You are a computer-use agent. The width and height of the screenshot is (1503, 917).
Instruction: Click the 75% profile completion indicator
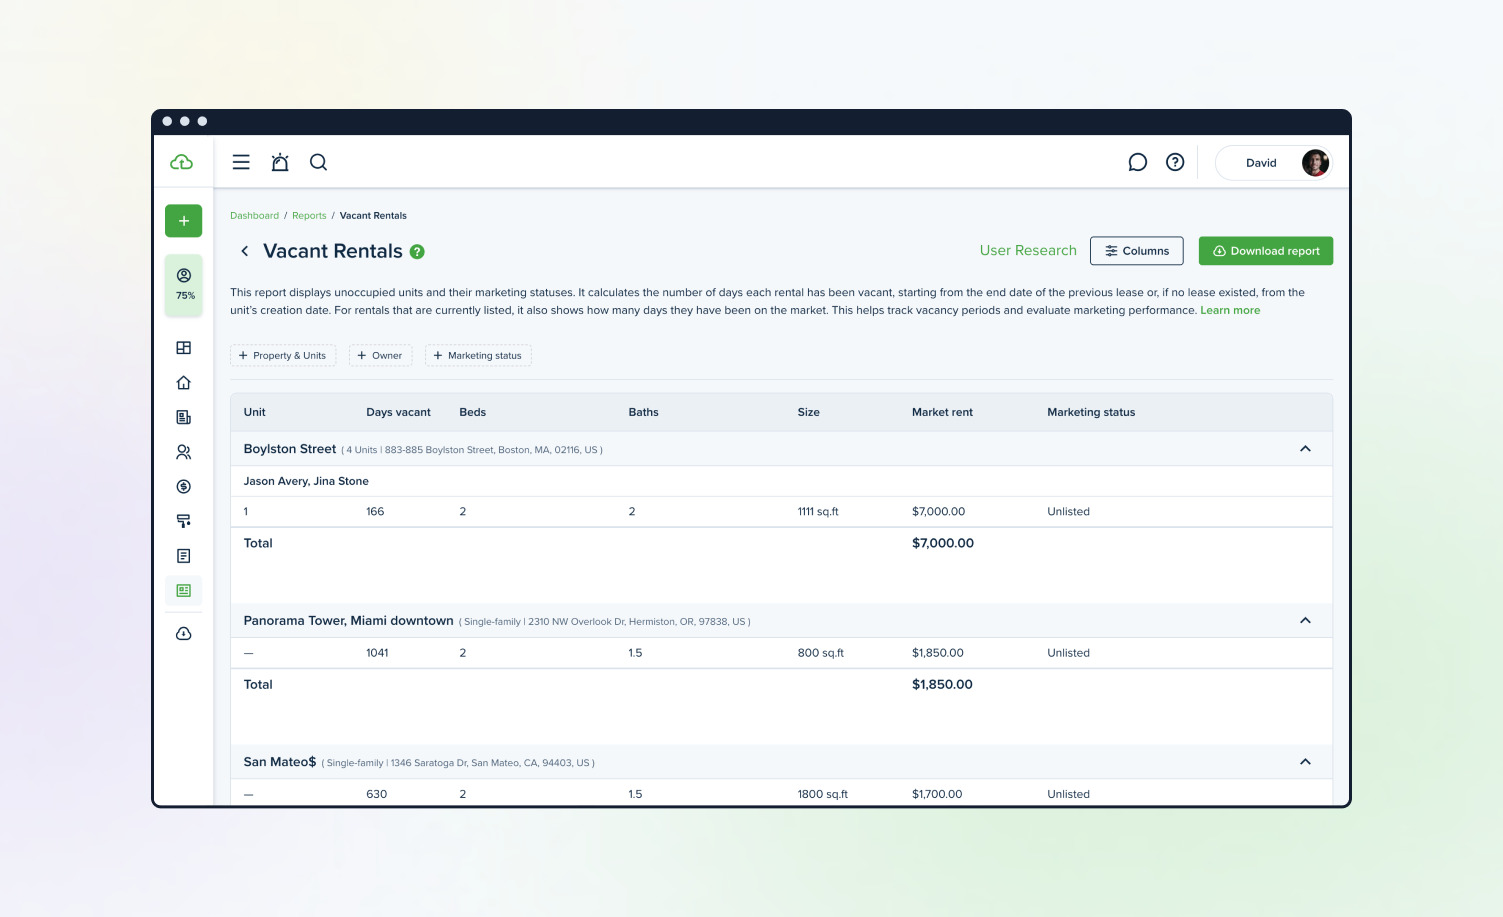(x=184, y=285)
